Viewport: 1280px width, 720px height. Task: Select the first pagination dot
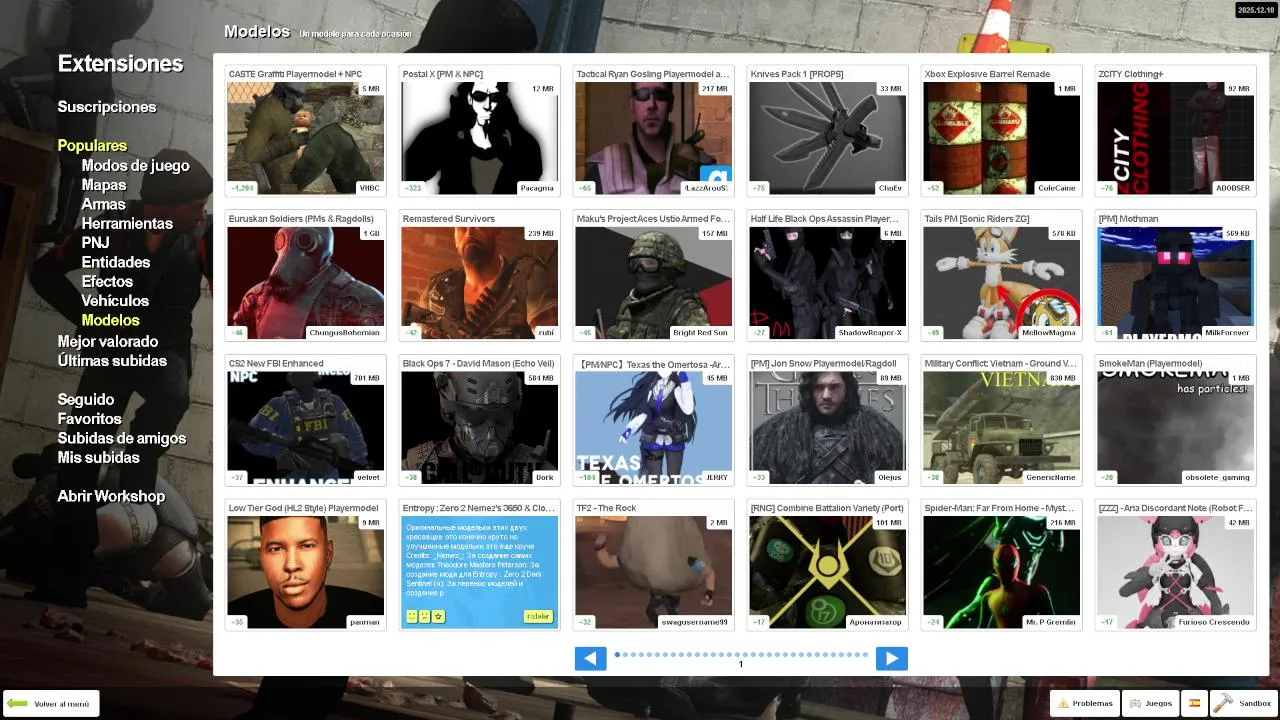[617, 655]
